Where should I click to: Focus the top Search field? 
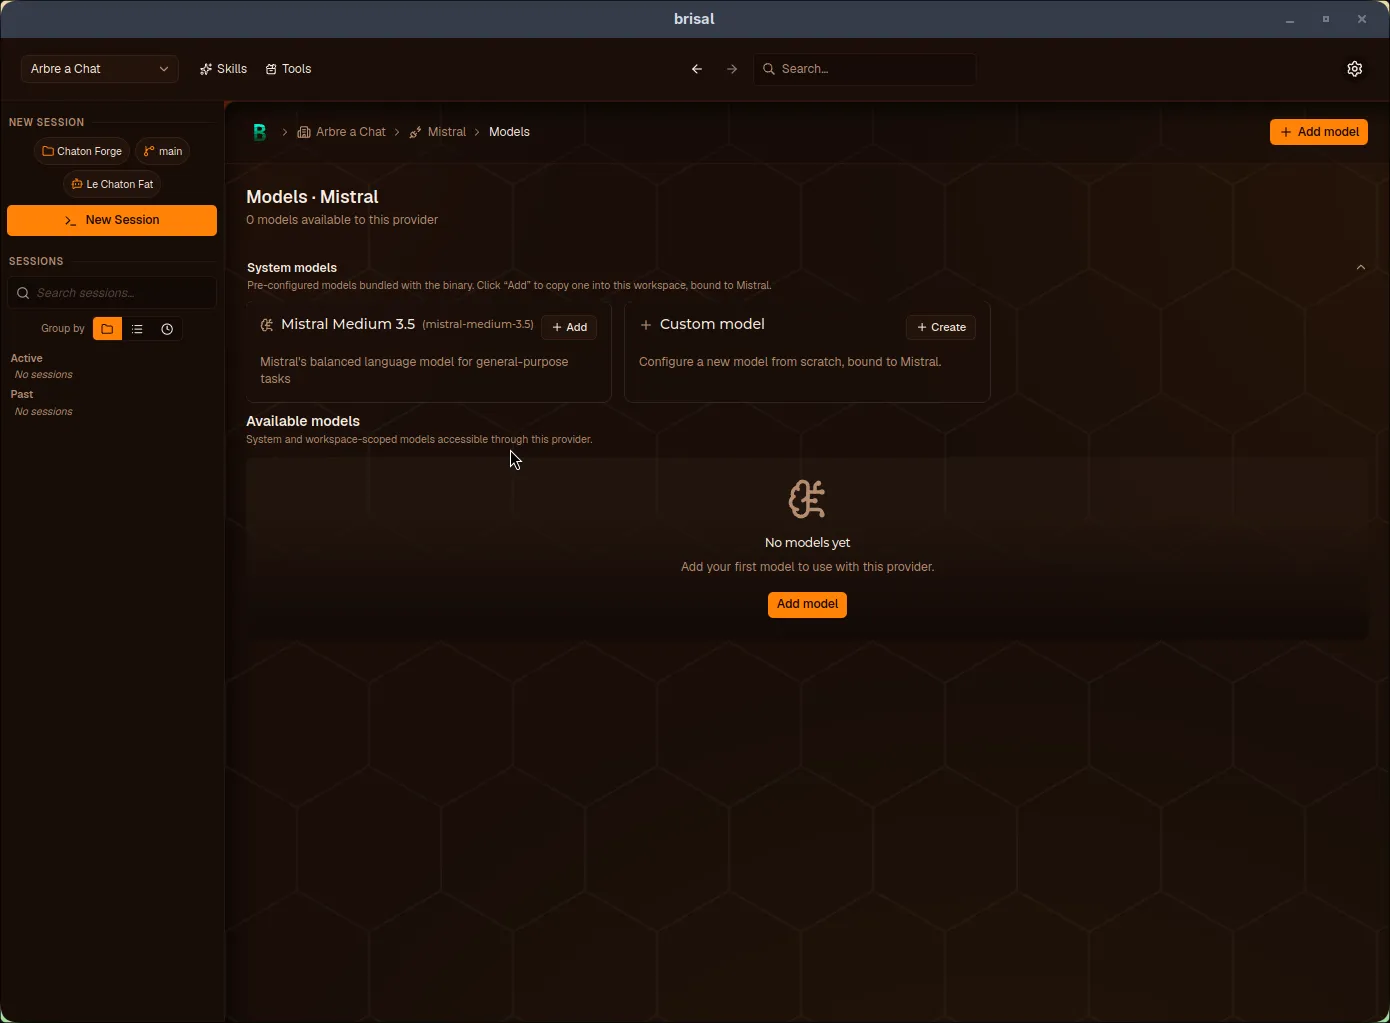(865, 69)
